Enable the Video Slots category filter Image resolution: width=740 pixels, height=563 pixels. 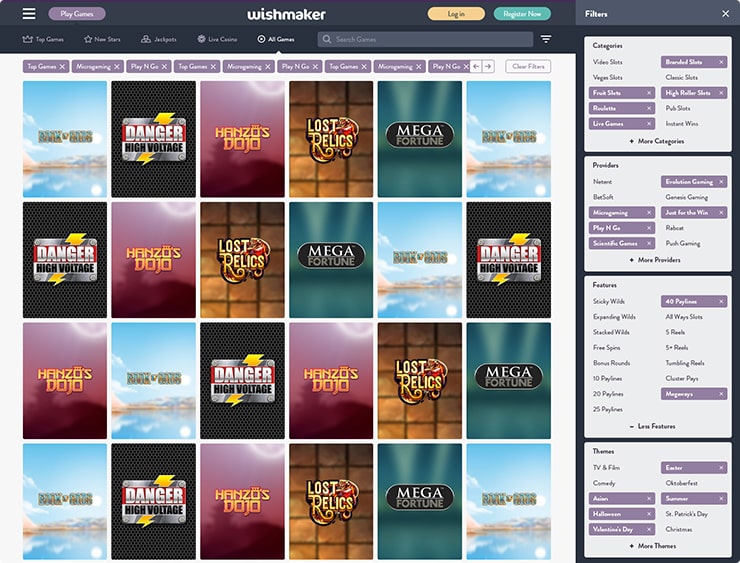click(607, 62)
